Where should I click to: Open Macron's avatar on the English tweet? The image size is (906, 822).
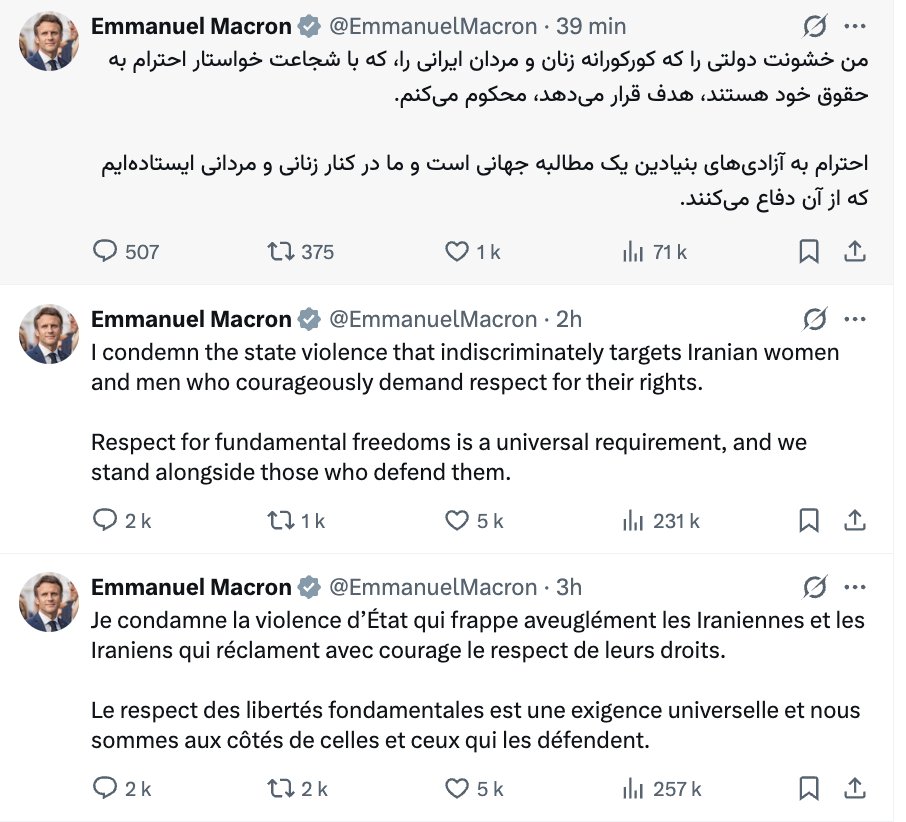49,333
